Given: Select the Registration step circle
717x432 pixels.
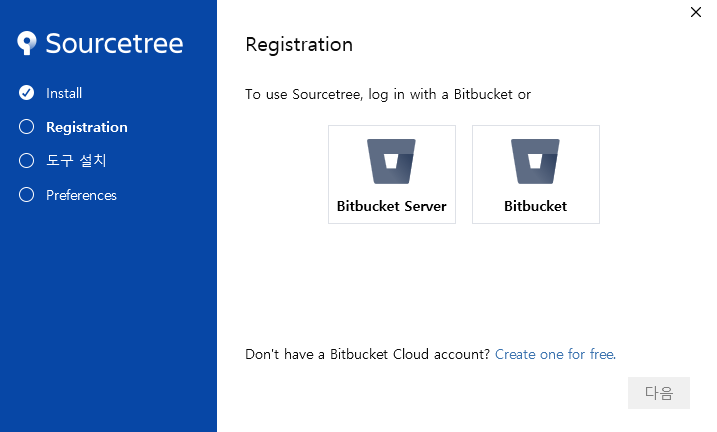Looking at the screenshot, I should pyautogui.click(x=27, y=127).
